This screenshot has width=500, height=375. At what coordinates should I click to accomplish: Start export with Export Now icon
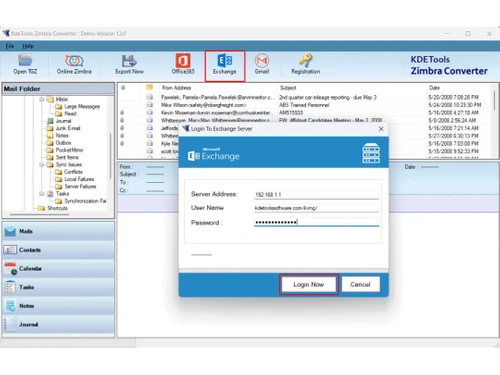coord(129,64)
